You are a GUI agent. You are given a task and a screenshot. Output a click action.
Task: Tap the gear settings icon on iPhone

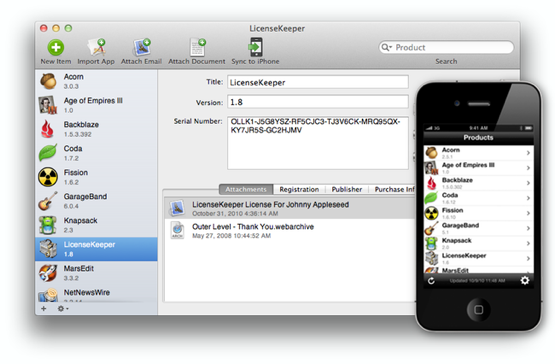tap(525, 280)
